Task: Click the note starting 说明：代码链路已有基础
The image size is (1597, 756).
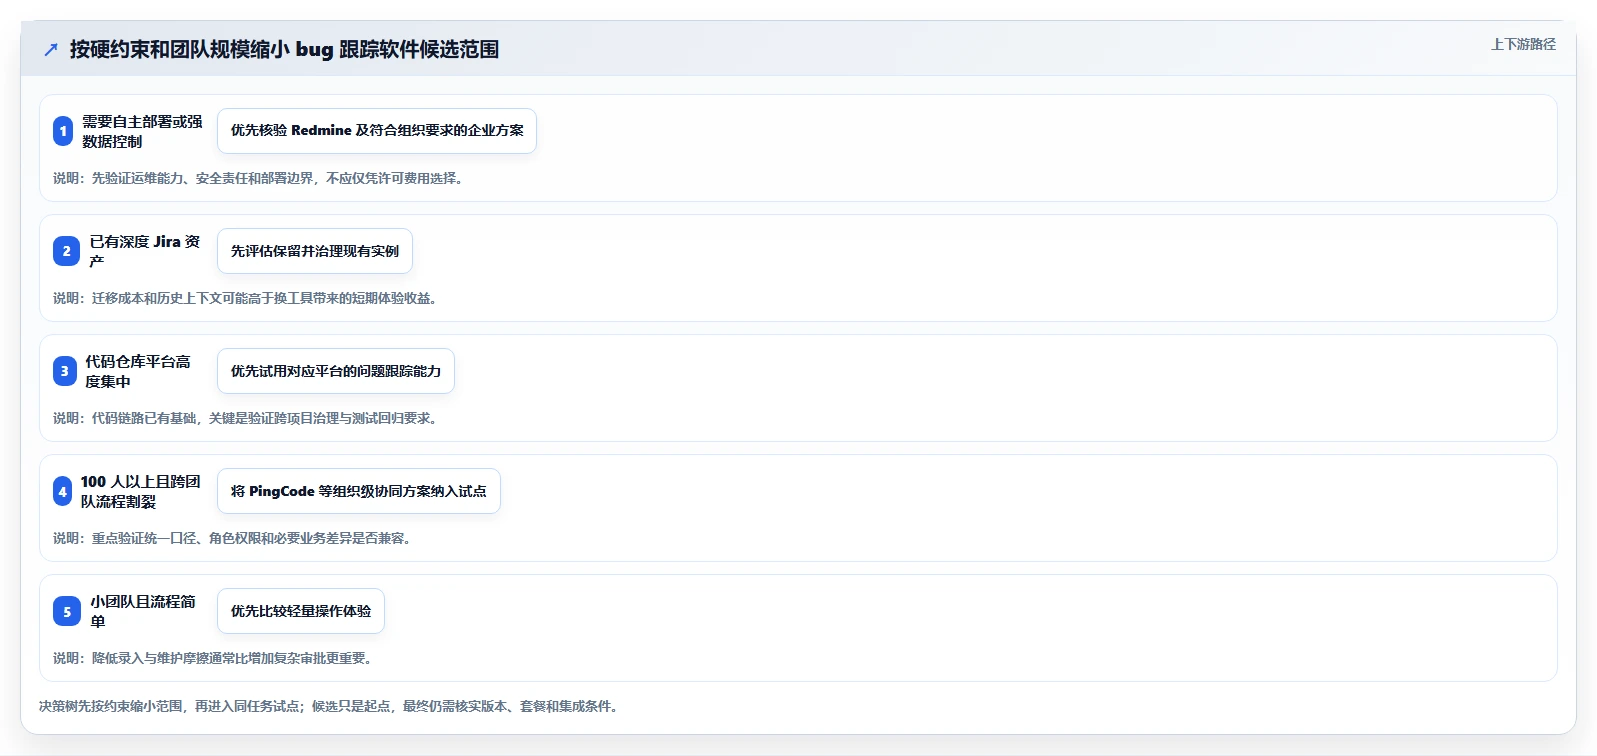Action: 245,418
